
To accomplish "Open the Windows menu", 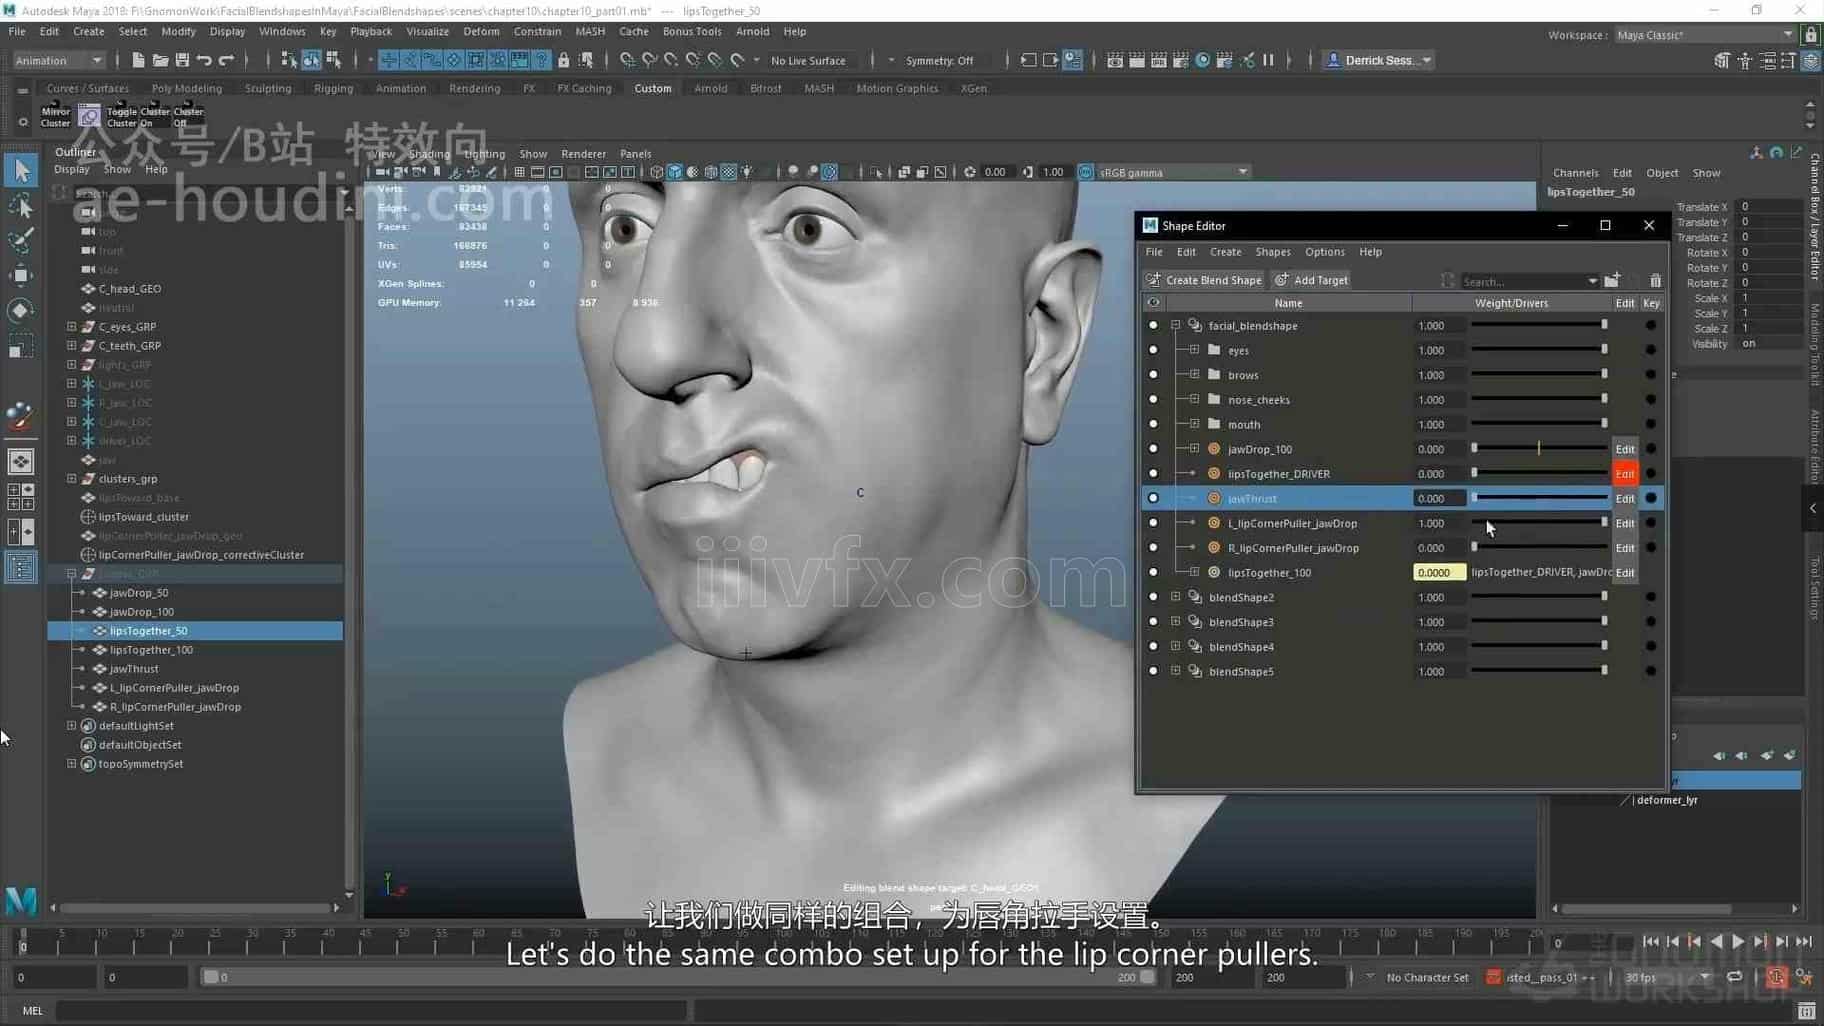I will tap(282, 31).
